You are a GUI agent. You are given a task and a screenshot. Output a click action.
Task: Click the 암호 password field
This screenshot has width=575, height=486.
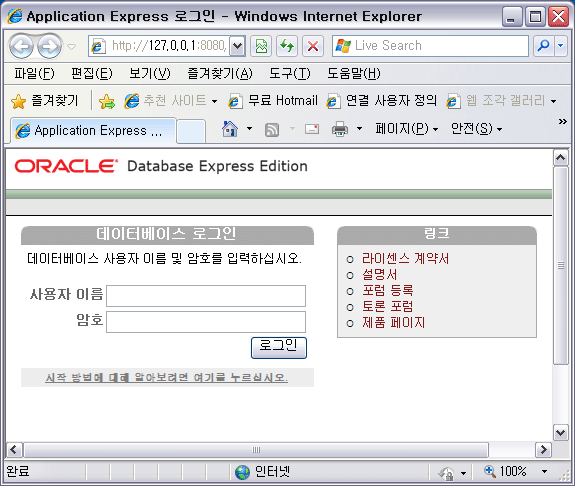click(x=206, y=322)
